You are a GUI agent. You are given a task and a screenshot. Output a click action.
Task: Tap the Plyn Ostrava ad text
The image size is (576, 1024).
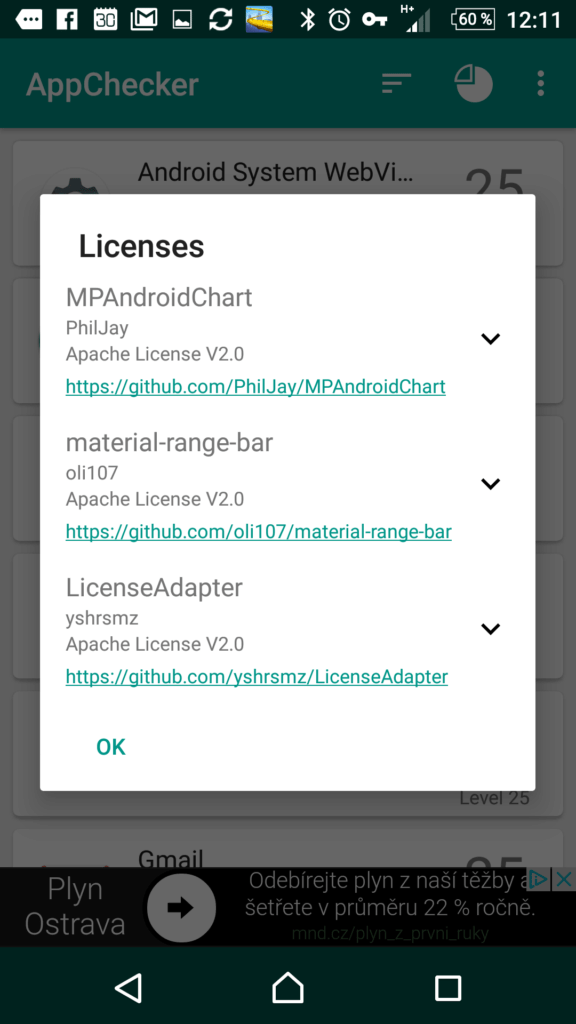(75, 907)
